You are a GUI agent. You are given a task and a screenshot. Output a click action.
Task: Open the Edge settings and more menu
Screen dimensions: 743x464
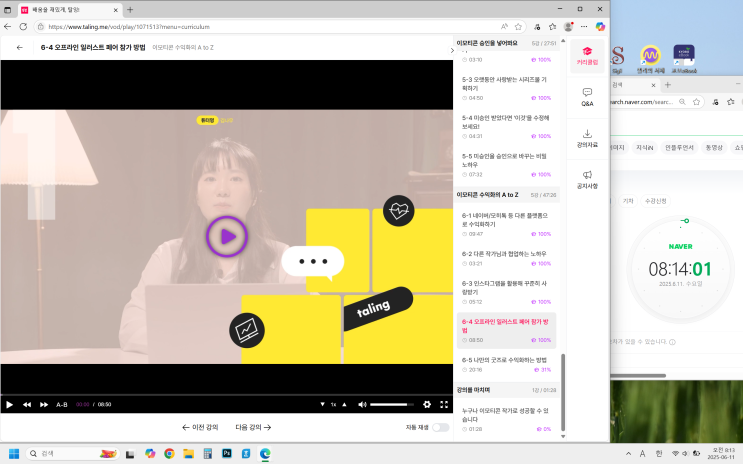584,27
